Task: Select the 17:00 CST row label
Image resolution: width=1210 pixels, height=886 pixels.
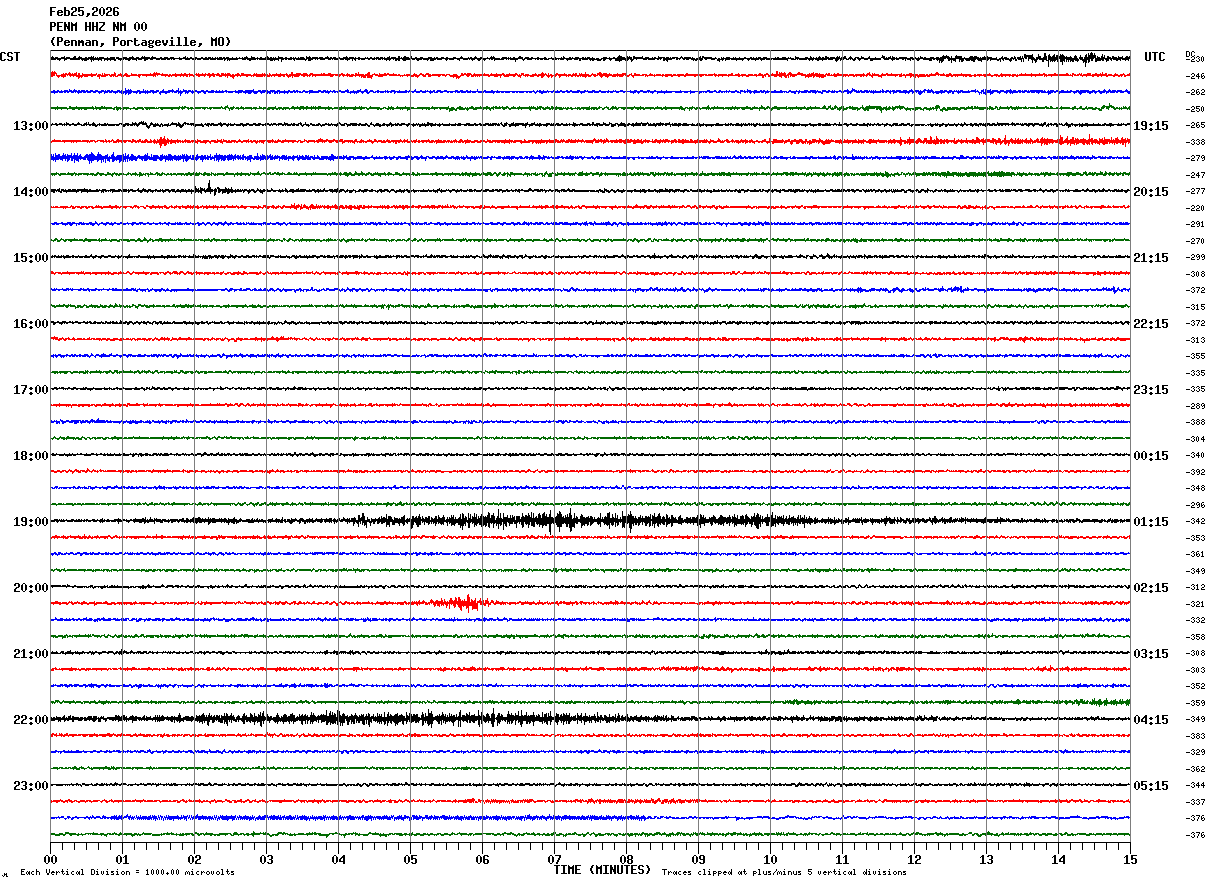Action: [x=30, y=390]
